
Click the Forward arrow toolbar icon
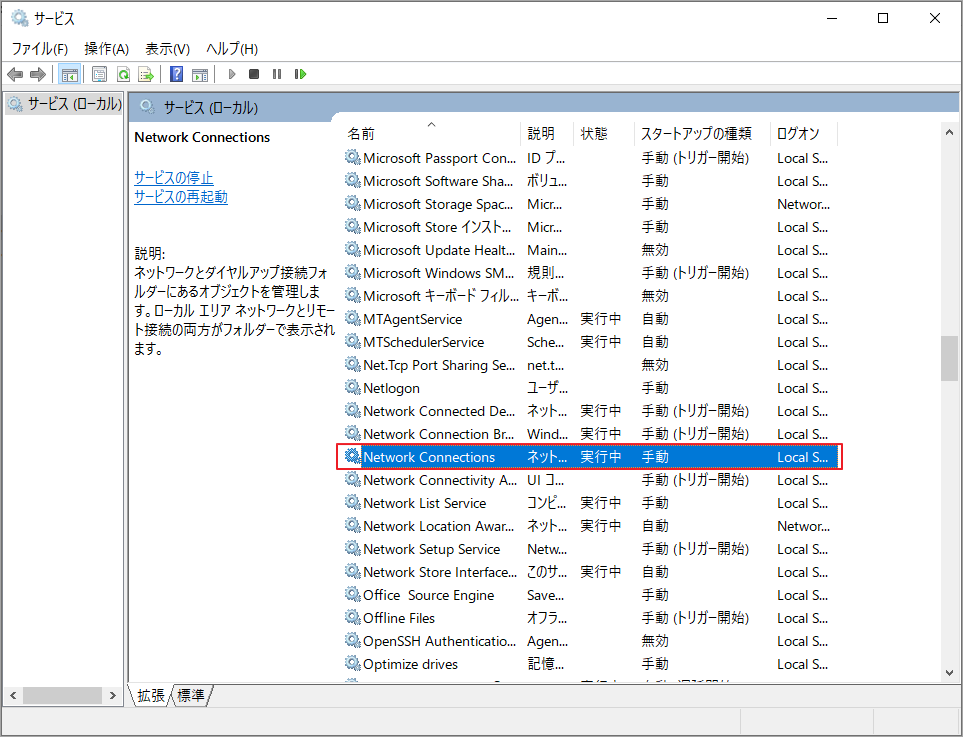point(38,74)
